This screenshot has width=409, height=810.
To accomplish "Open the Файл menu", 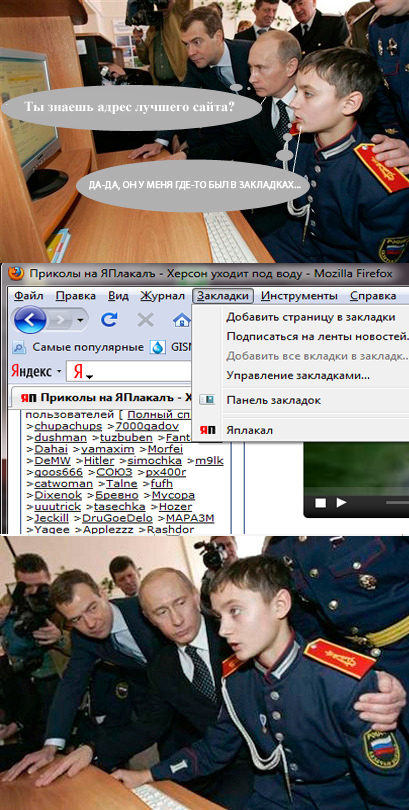I will (x=29, y=296).
